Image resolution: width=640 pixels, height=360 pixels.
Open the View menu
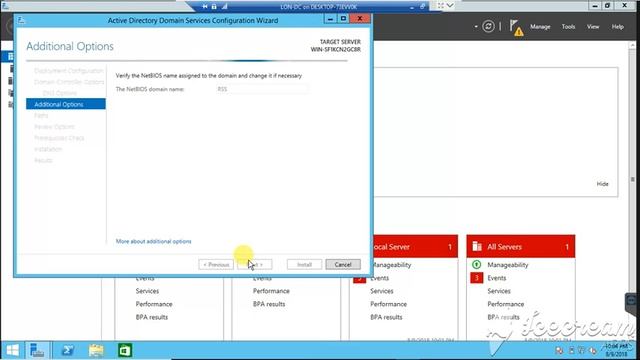(x=593, y=27)
